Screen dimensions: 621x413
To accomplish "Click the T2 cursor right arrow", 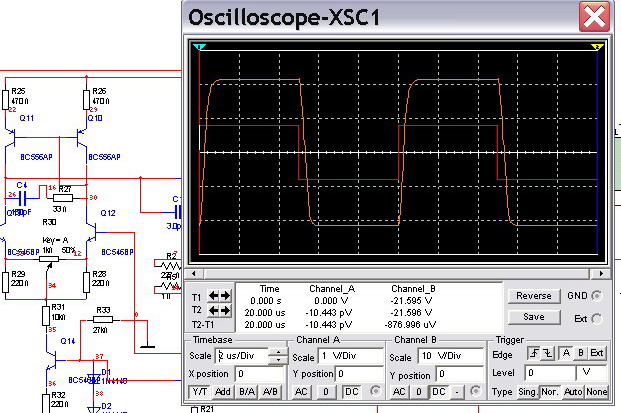I will [x=227, y=309].
